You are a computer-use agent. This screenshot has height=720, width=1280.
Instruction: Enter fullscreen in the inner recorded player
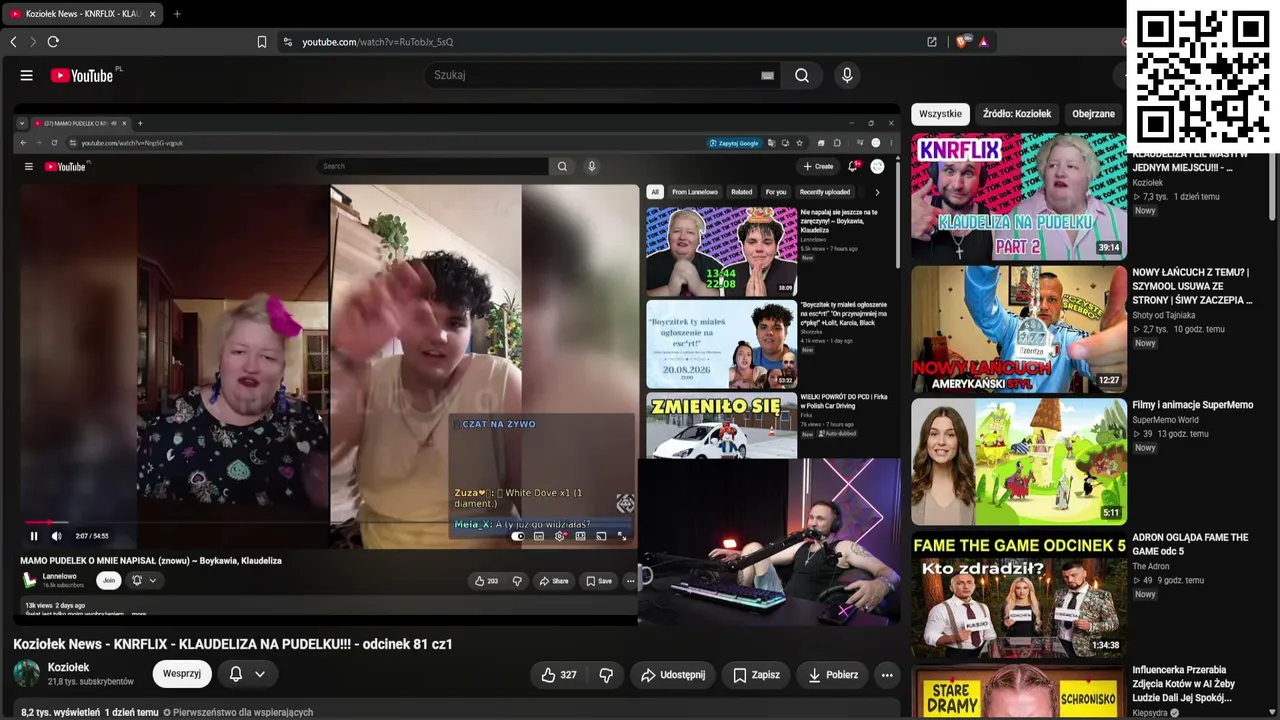622,536
